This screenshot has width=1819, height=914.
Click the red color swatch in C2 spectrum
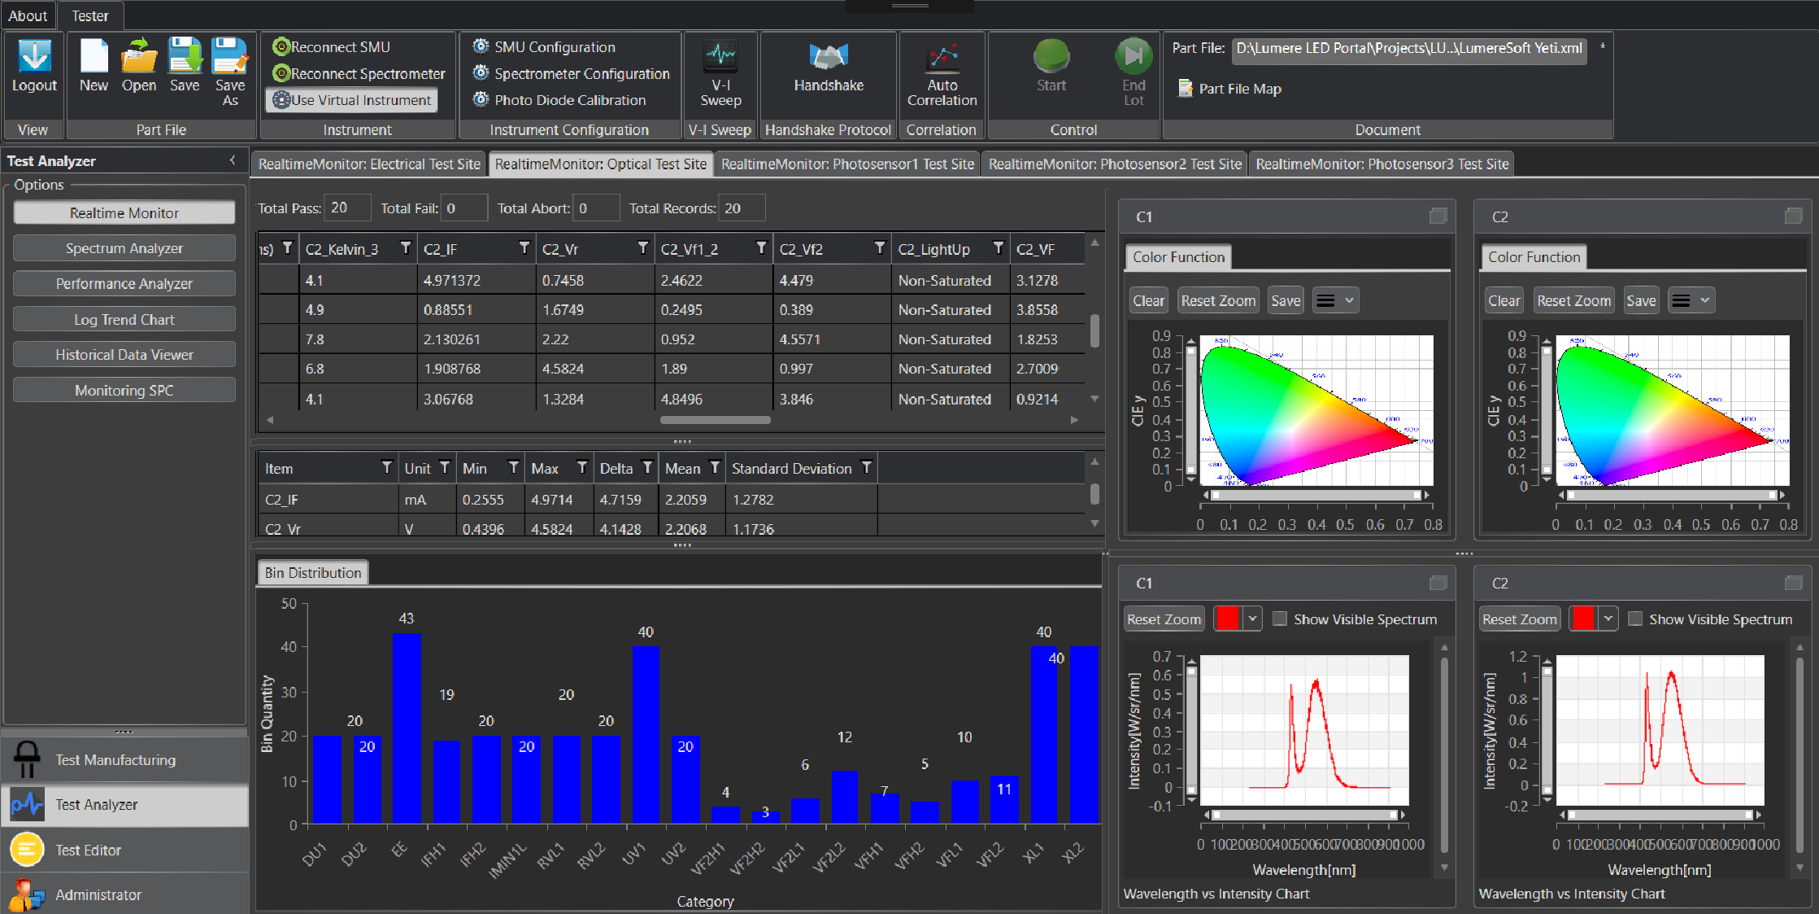click(1583, 619)
